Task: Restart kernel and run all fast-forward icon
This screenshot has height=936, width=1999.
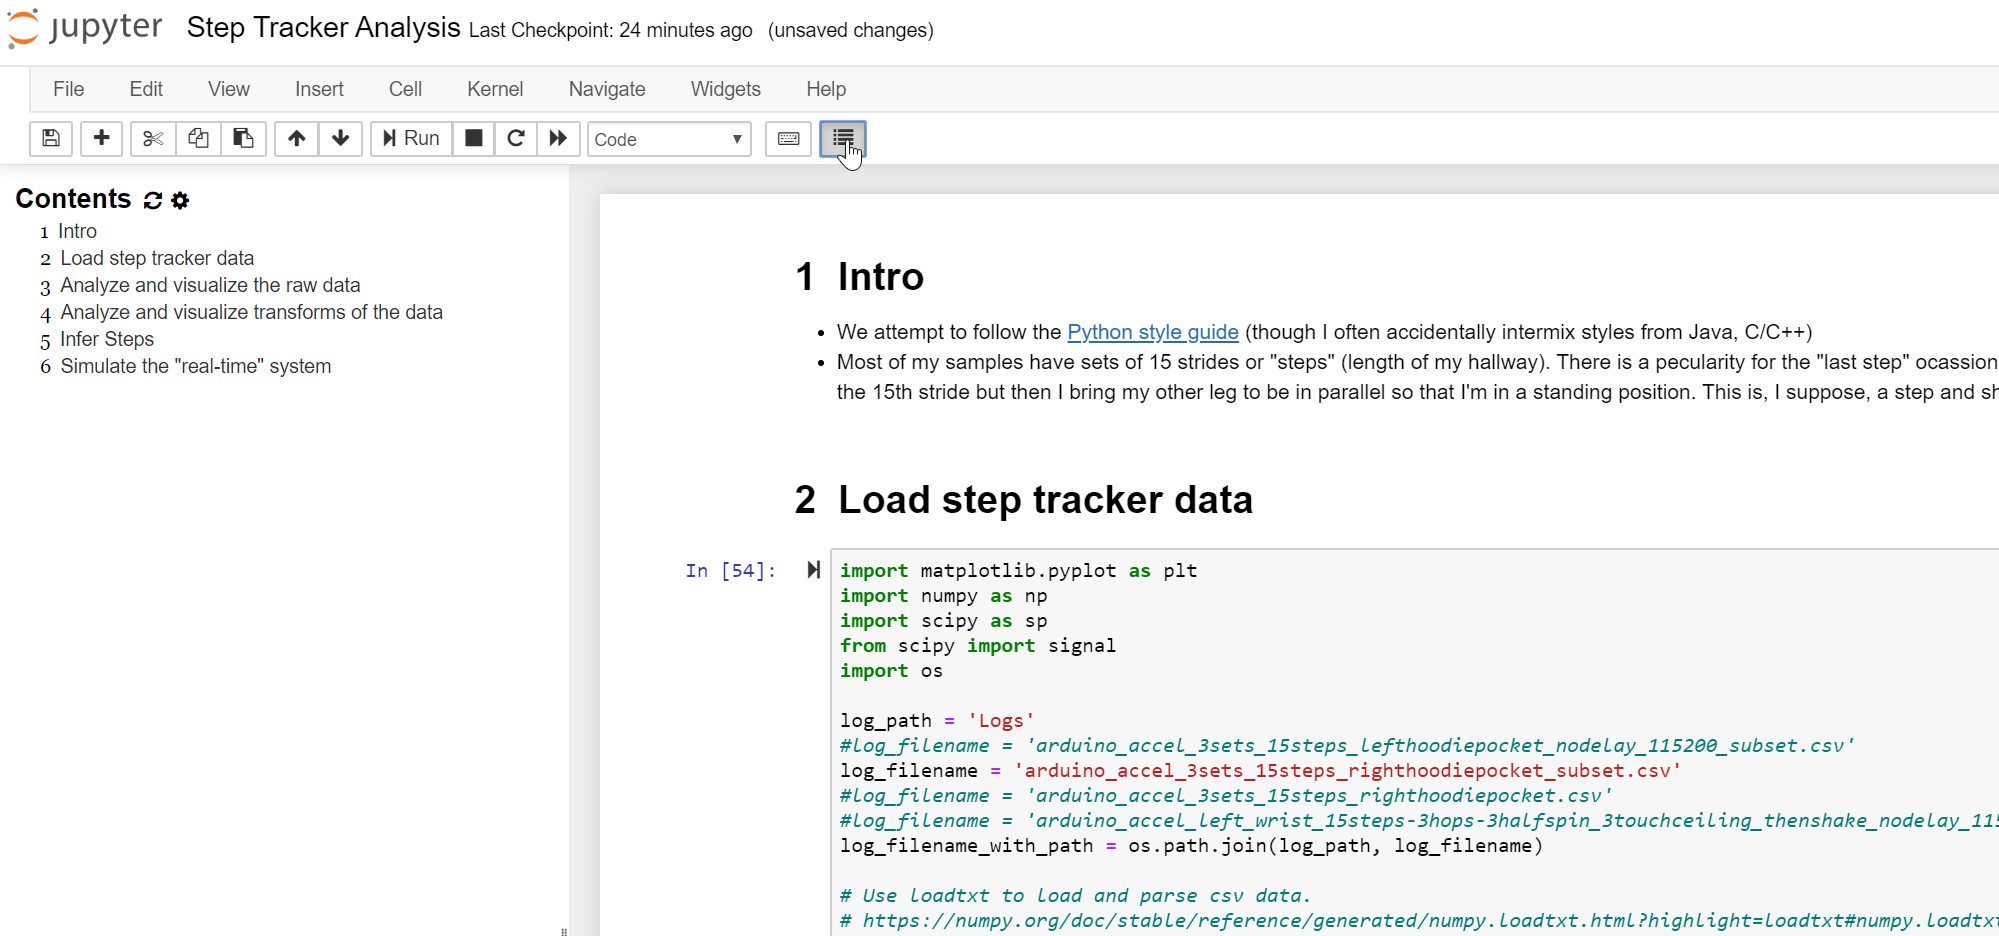Action: tap(558, 138)
